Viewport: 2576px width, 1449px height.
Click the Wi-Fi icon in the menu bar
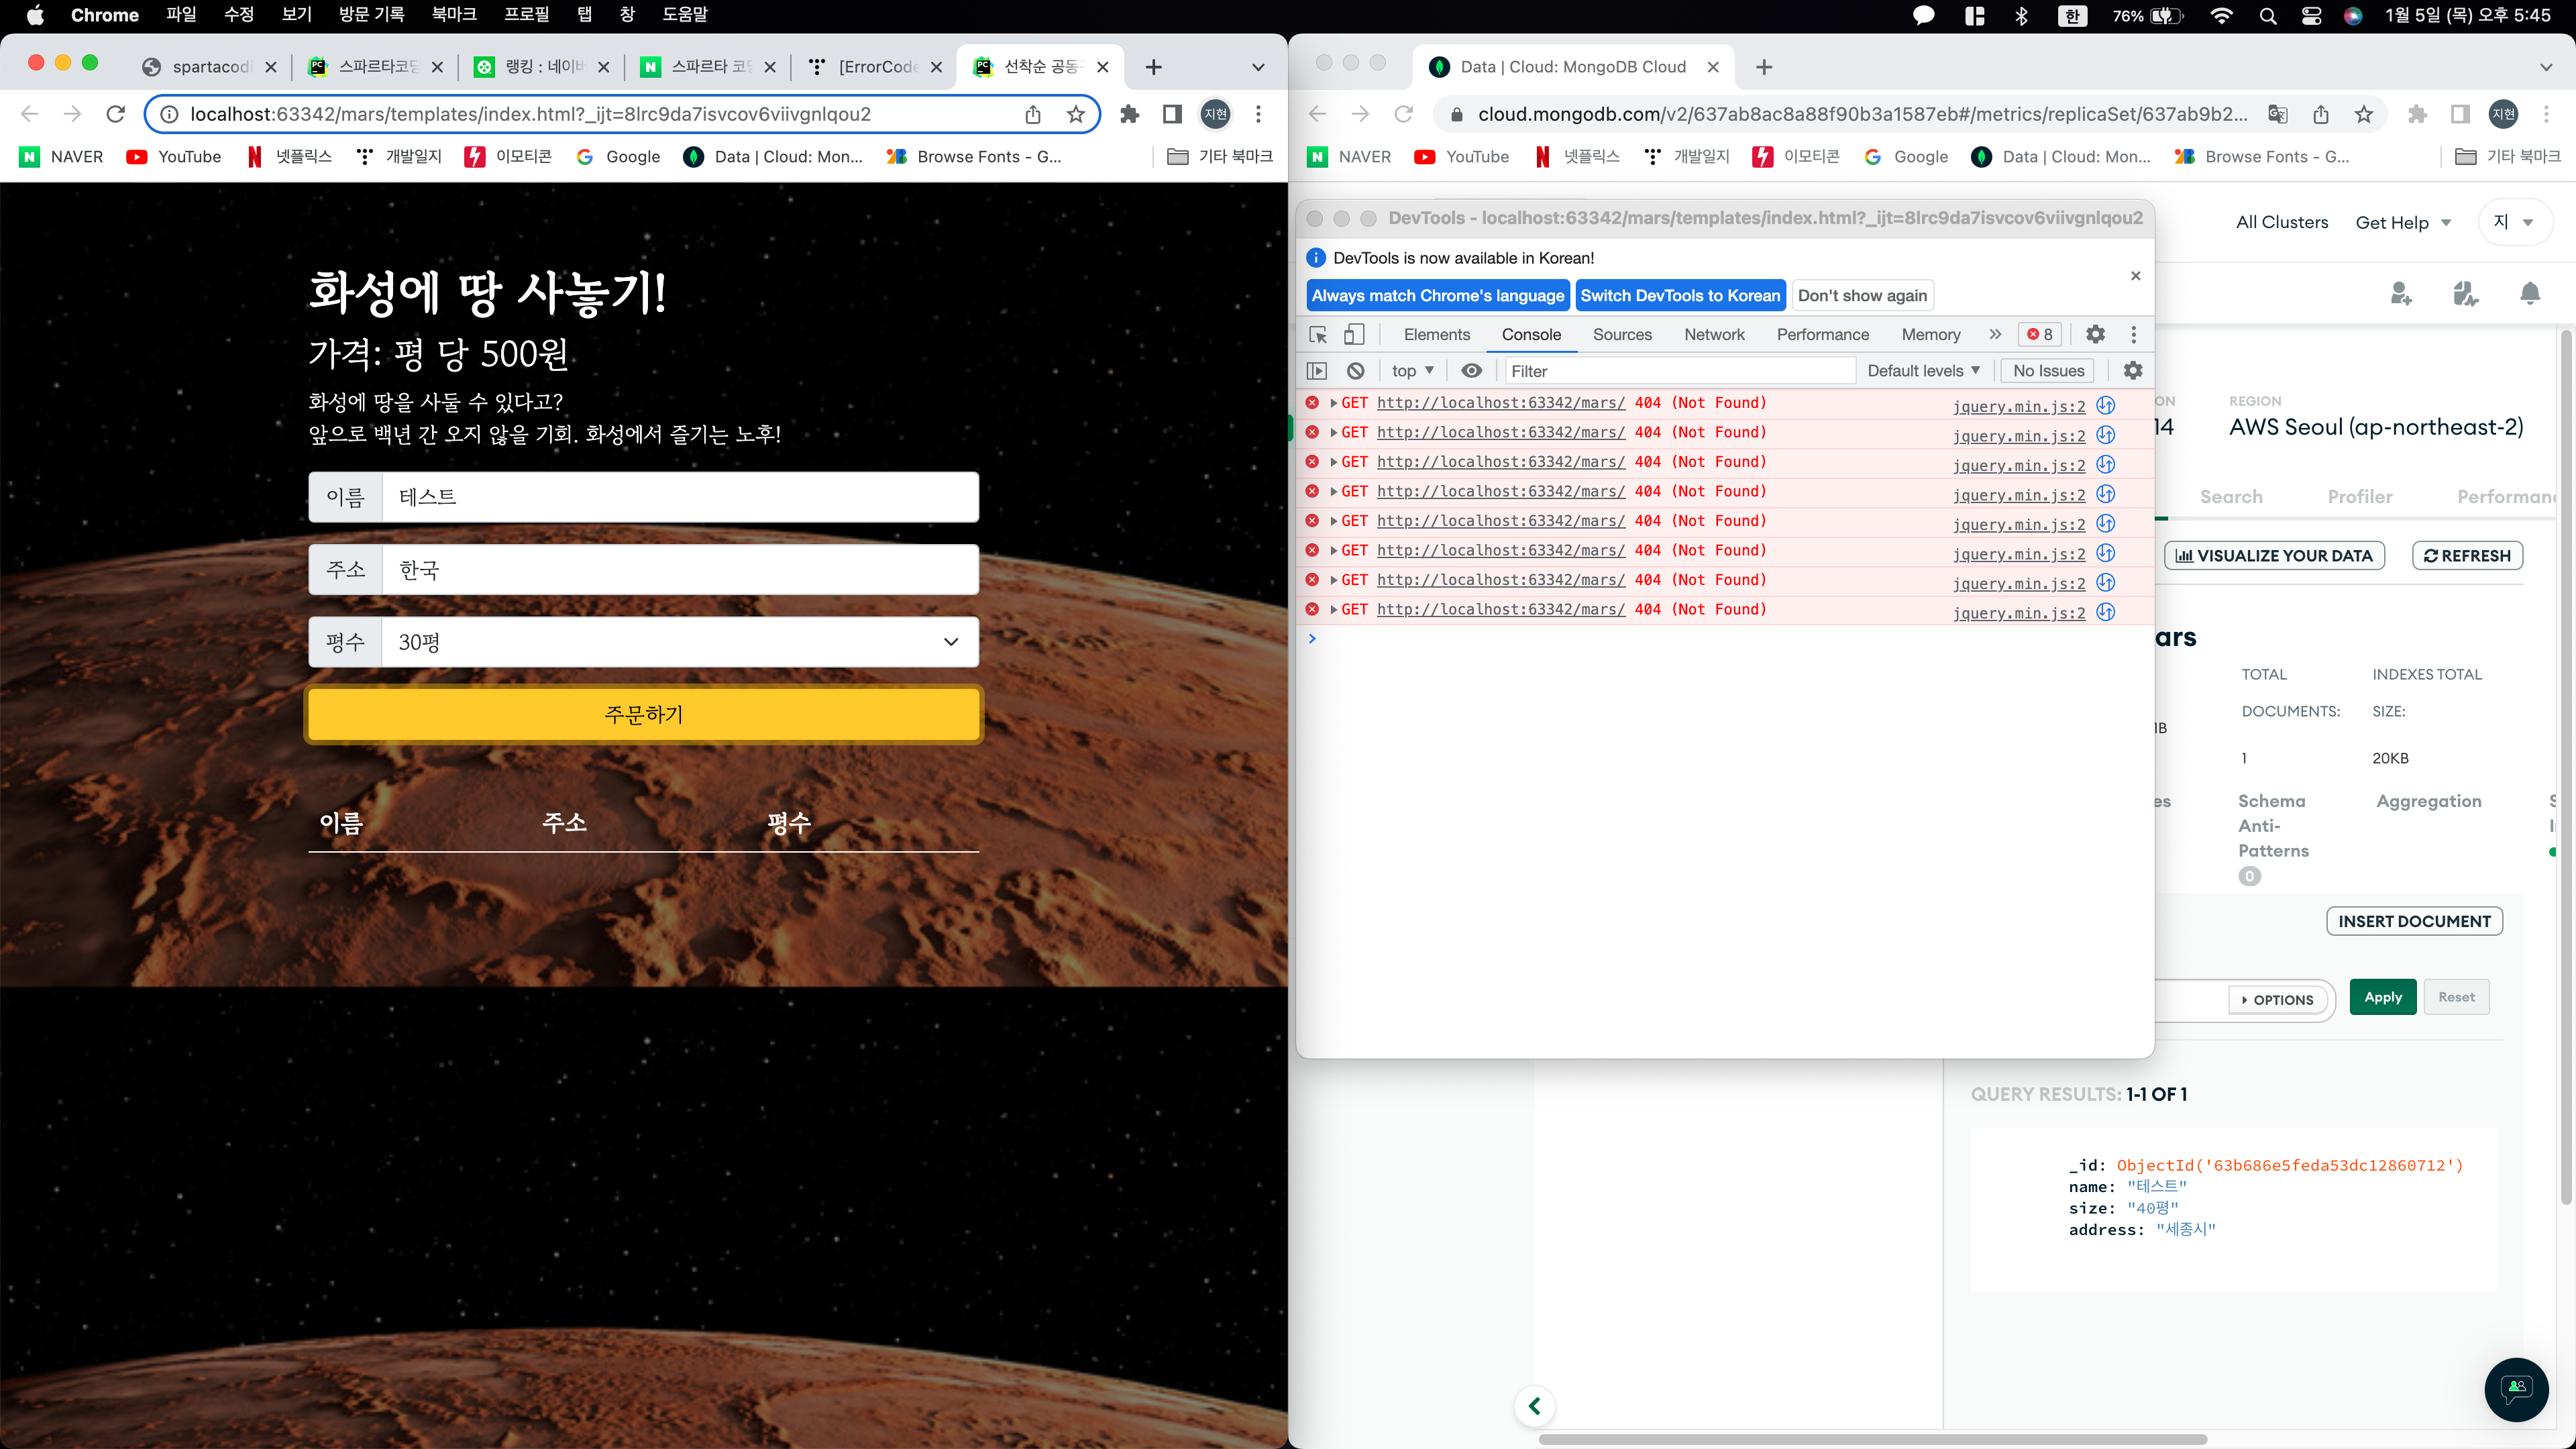coord(2221,16)
